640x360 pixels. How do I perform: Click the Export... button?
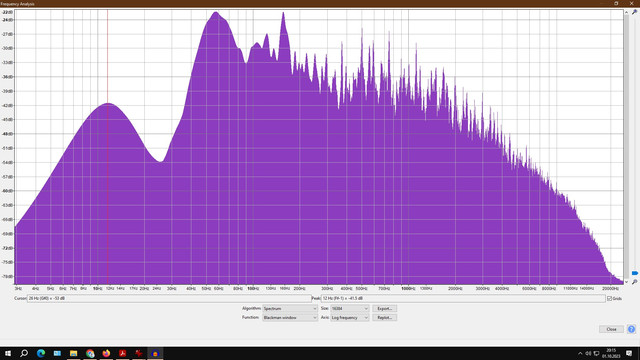tap(384, 309)
